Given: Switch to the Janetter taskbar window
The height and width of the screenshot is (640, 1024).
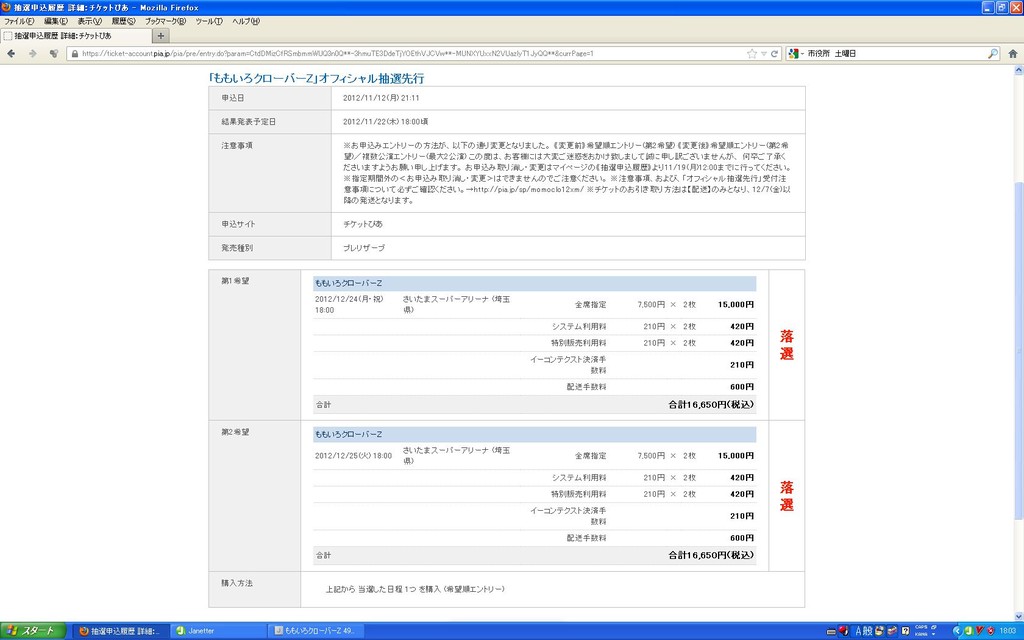Looking at the screenshot, I should tap(220, 631).
